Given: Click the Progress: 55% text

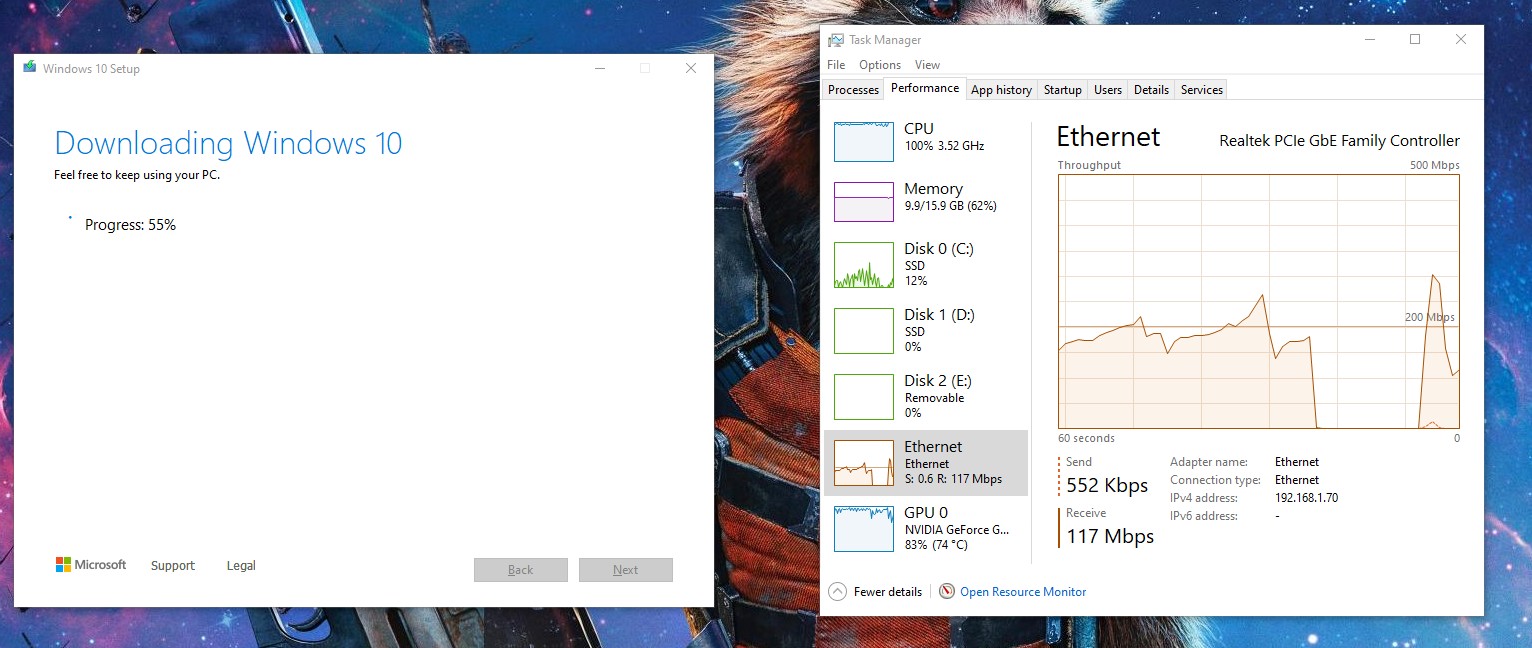Looking at the screenshot, I should pos(130,225).
